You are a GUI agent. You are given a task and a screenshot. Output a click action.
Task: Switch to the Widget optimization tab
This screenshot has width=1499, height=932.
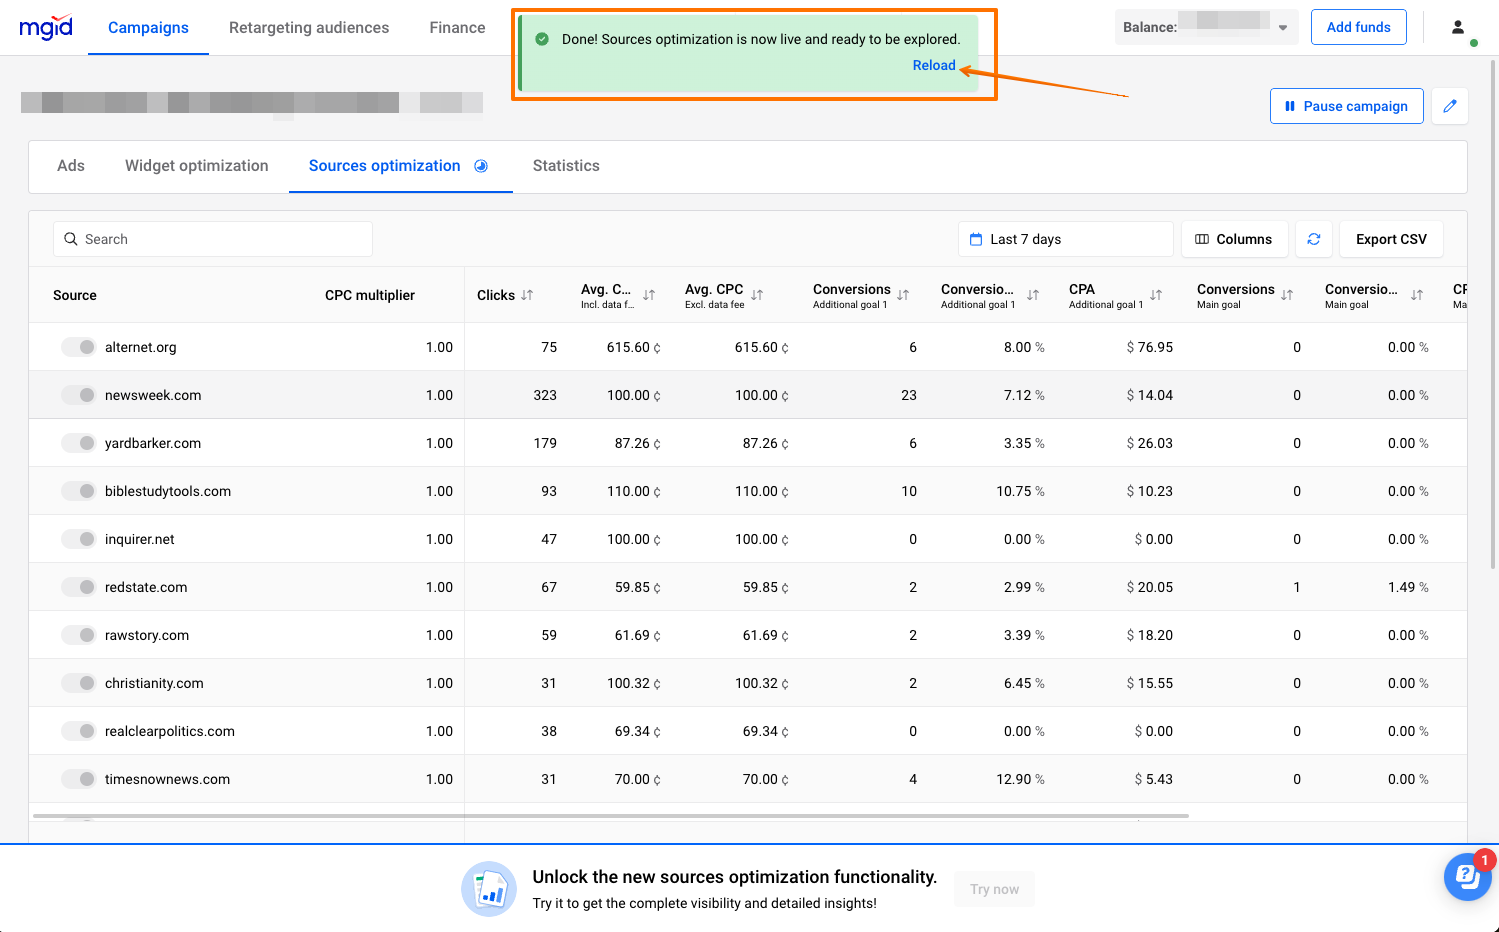196,166
